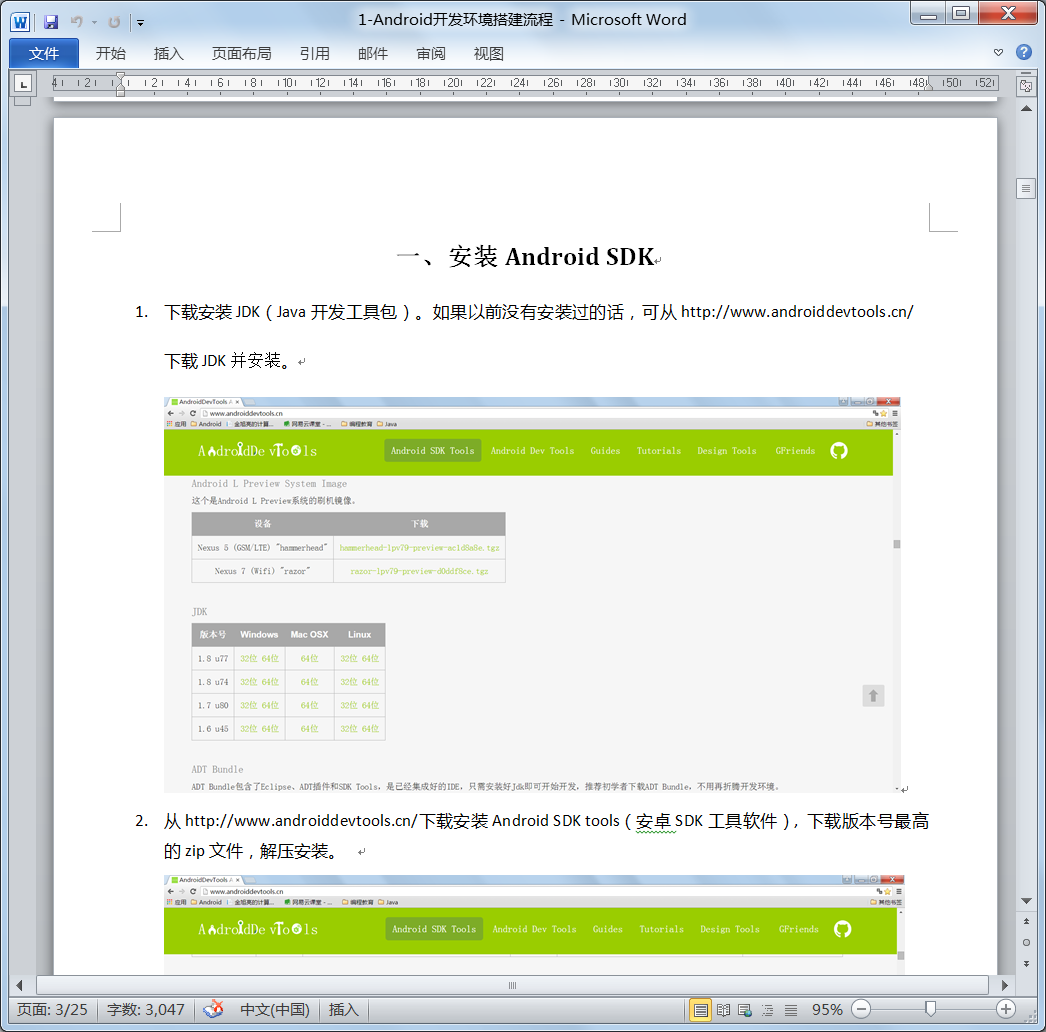Viewport: 1046px width, 1032px height.
Task: Click the androiddevtools.cn URL in step 2
Action: (x=301, y=821)
